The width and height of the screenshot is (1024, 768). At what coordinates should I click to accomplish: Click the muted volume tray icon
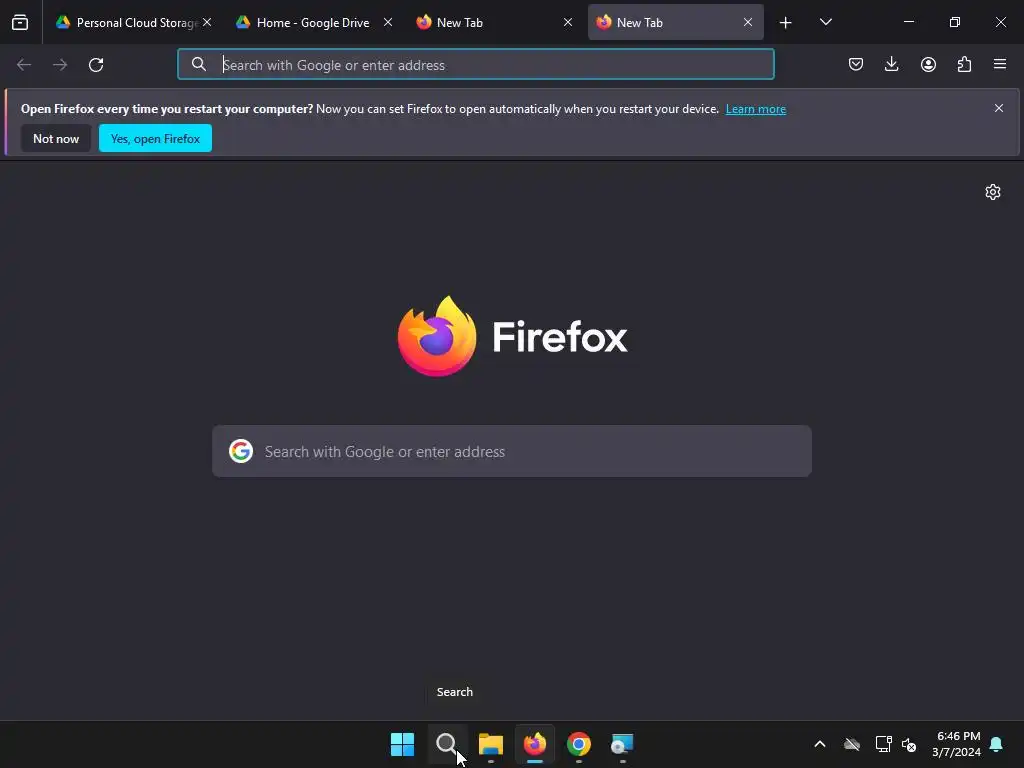(x=908, y=744)
